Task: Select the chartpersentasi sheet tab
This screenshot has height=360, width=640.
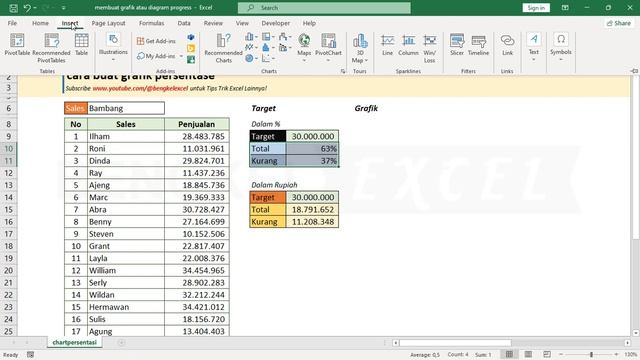Action: pos(75,342)
